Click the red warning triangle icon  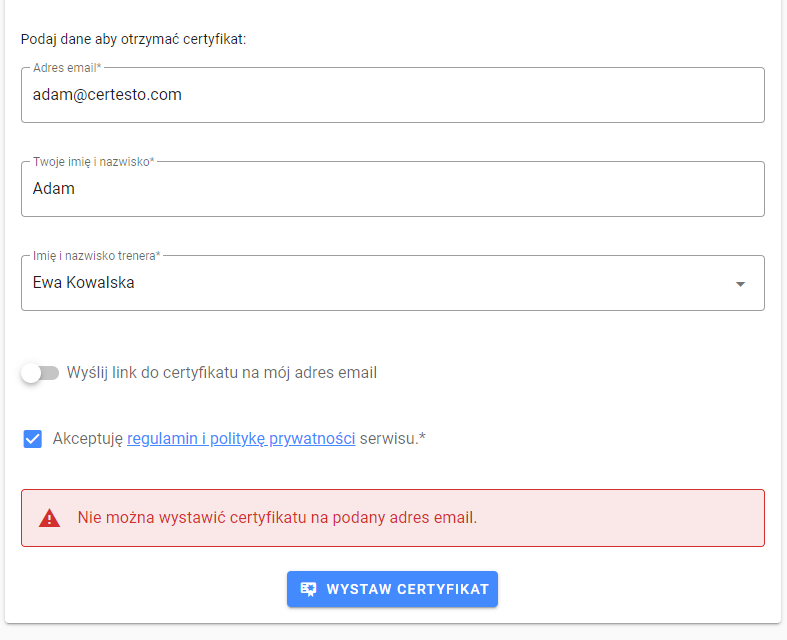[50, 518]
